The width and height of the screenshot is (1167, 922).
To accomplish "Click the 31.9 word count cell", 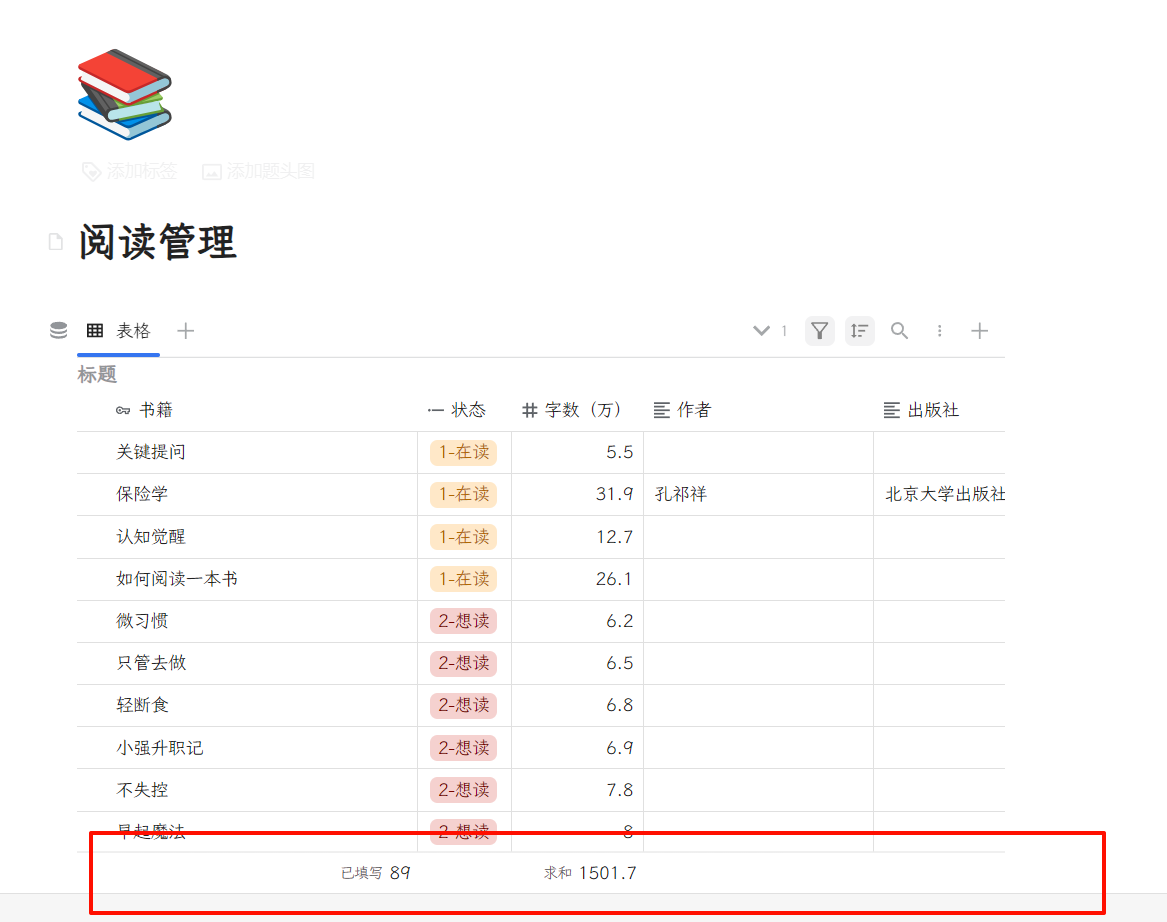I will (x=578, y=494).
